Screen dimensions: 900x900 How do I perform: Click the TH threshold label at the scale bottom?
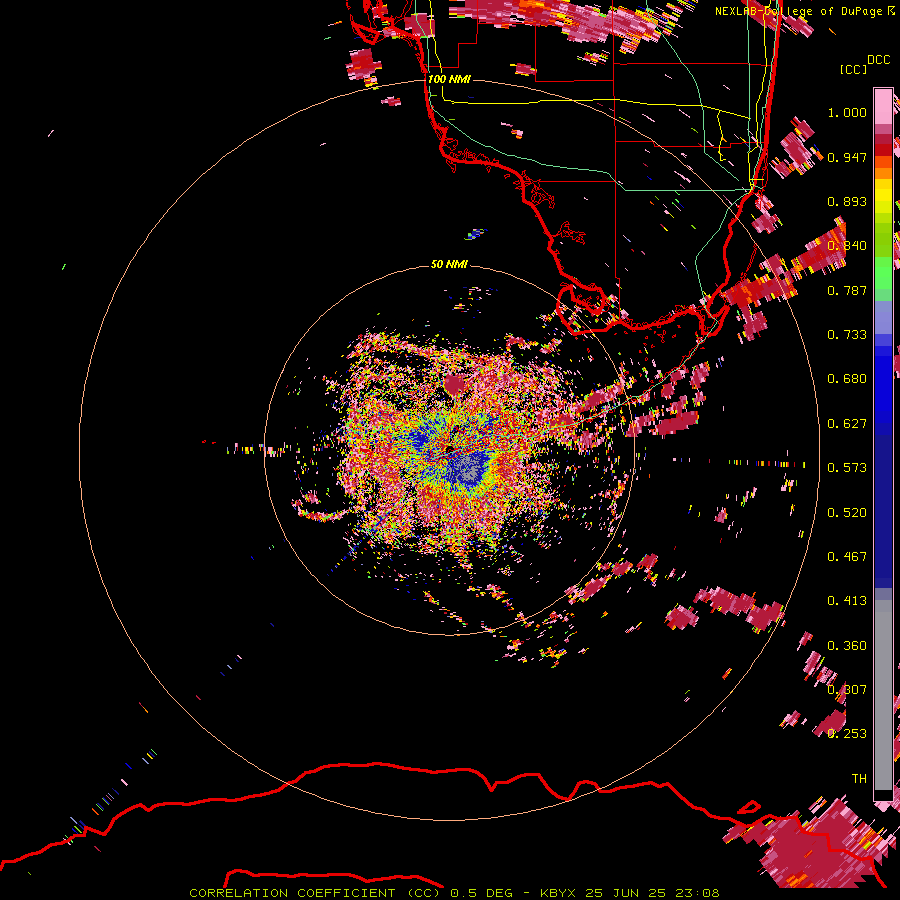click(859, 779)
